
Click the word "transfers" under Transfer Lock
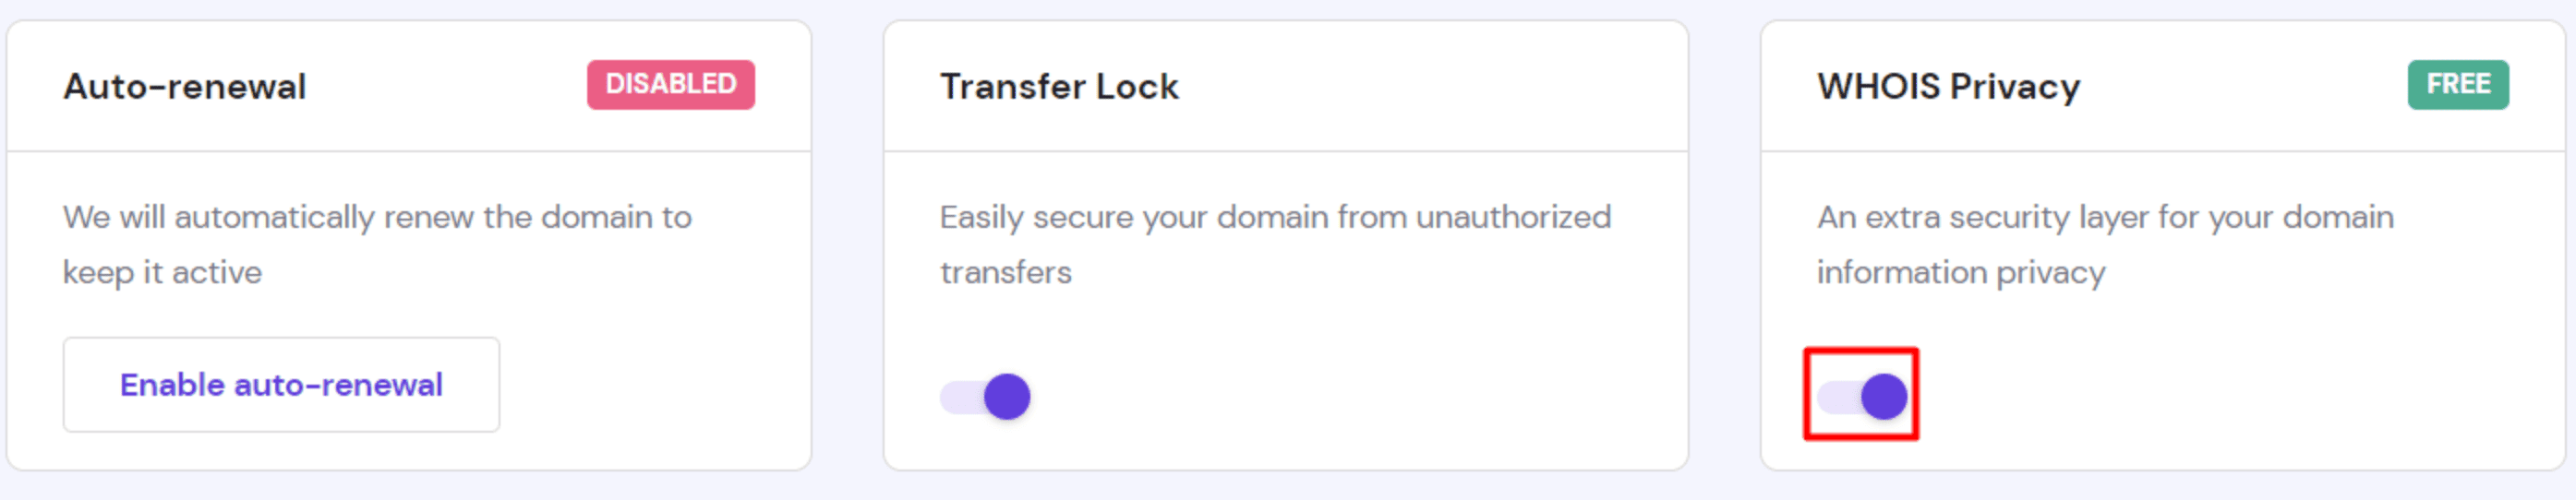point(1005,272)
